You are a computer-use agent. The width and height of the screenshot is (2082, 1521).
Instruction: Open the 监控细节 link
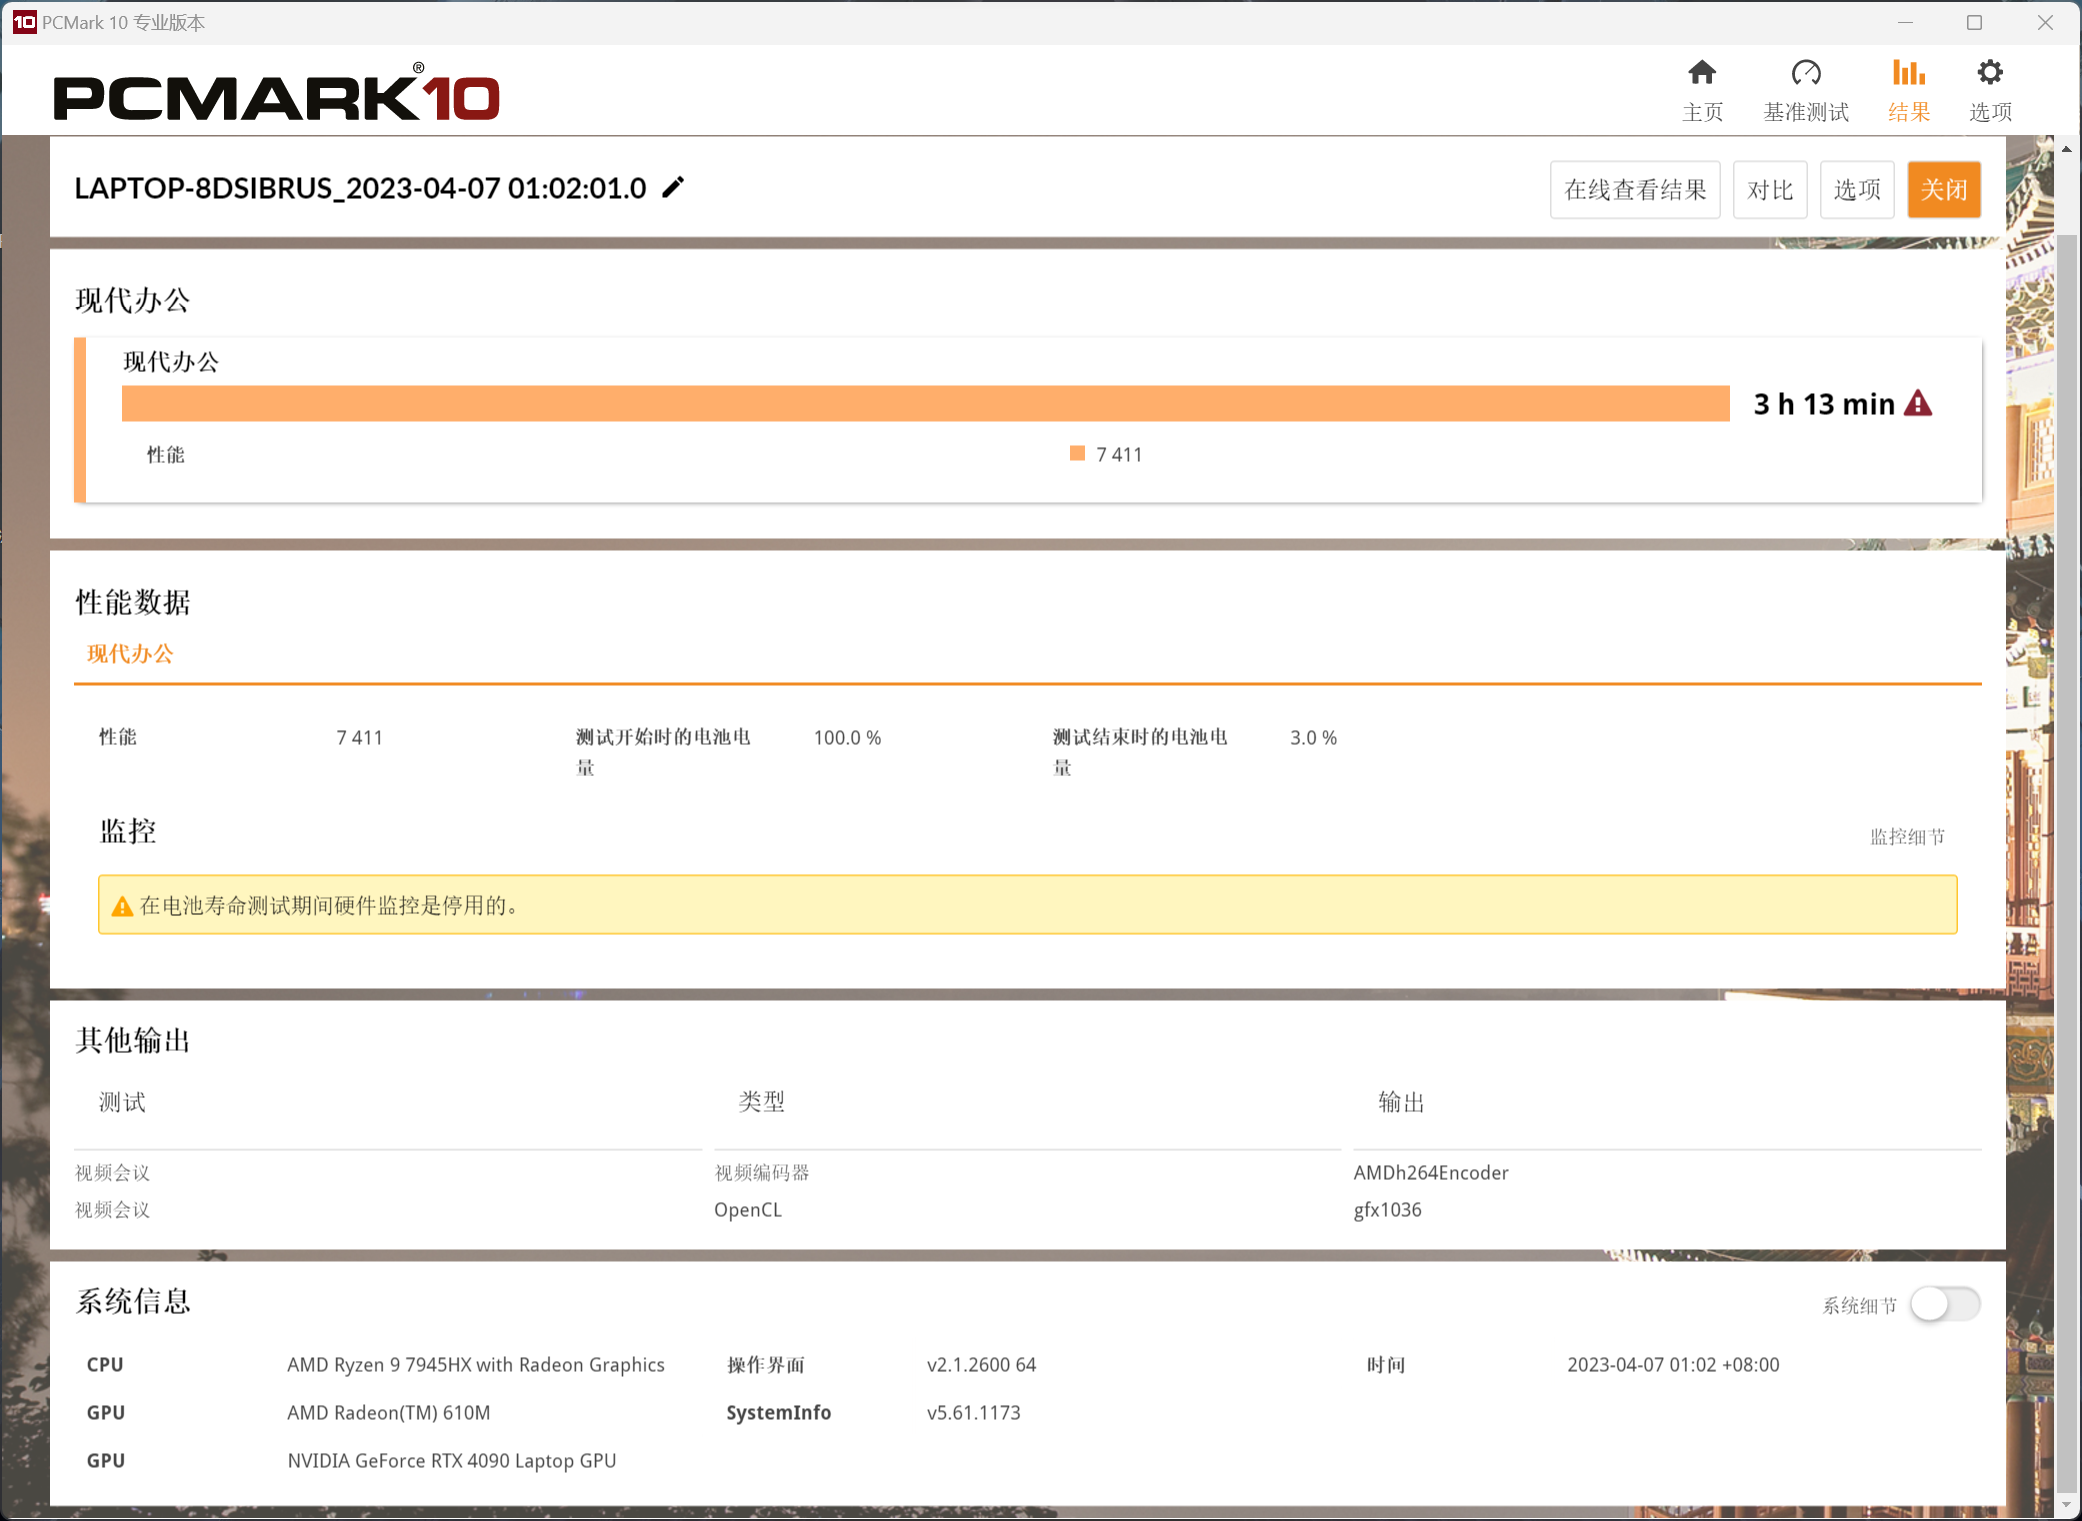pyautogui.click(x=1908, y=836)
